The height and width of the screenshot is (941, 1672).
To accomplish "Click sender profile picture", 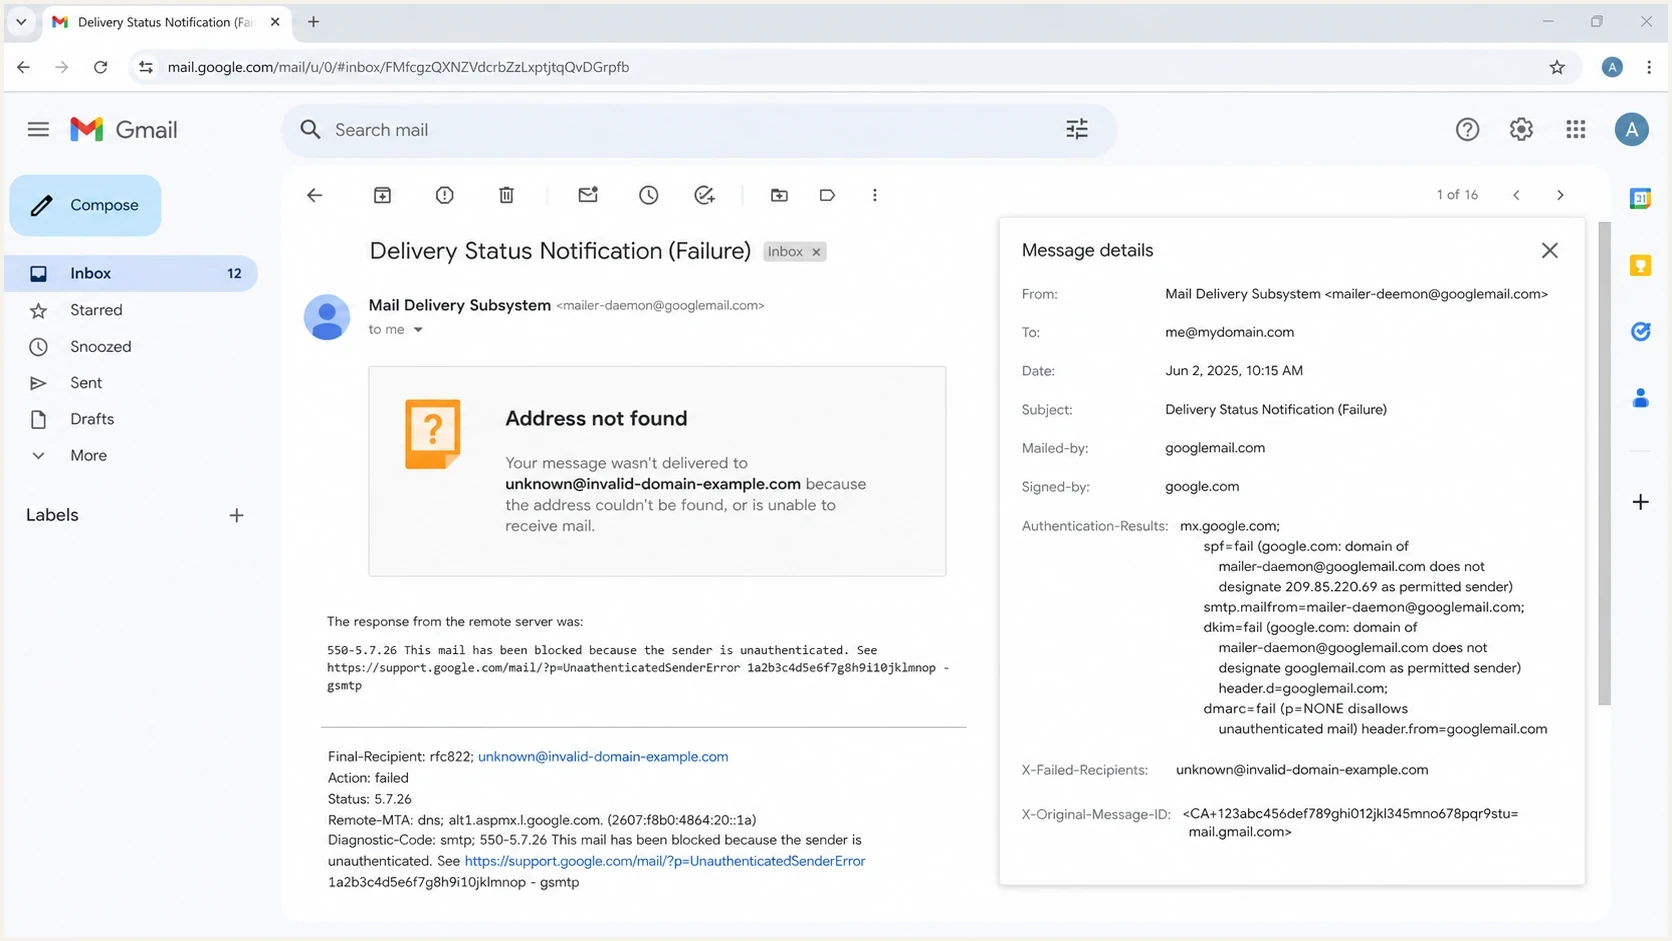I will pyautogui.click(x=327, y=317).
